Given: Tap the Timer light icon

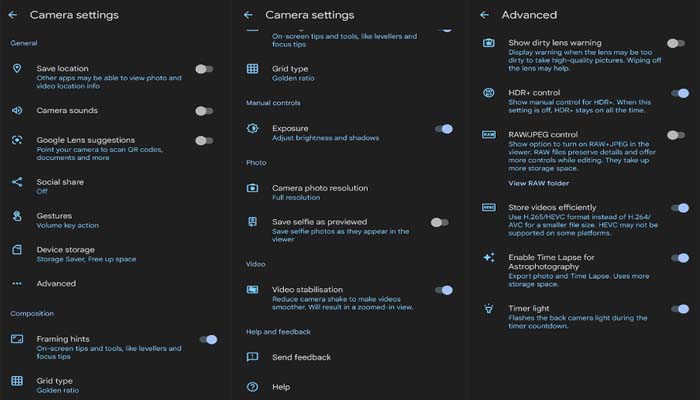Looking at the screenshot, I should point(489,308).
